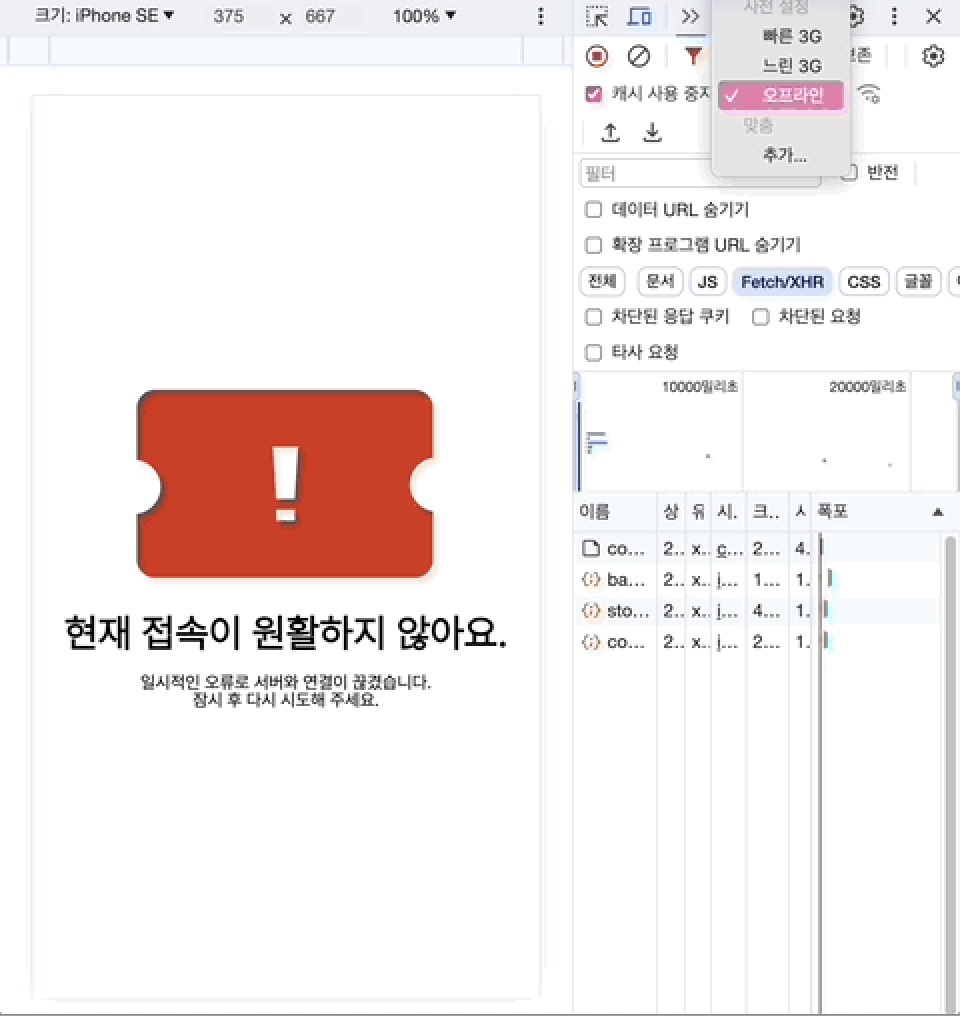Expand the >> more panels chevron
Image resolution: width=960 pixels, height=1016 pixels.
pyautogui.click(x=690, y=16)
